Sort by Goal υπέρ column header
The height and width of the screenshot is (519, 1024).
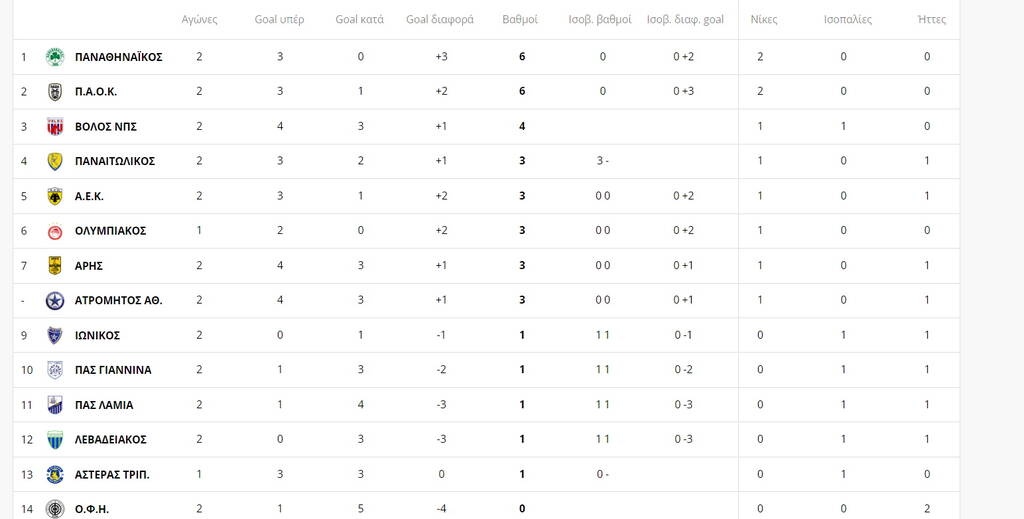tap(279, 20)
